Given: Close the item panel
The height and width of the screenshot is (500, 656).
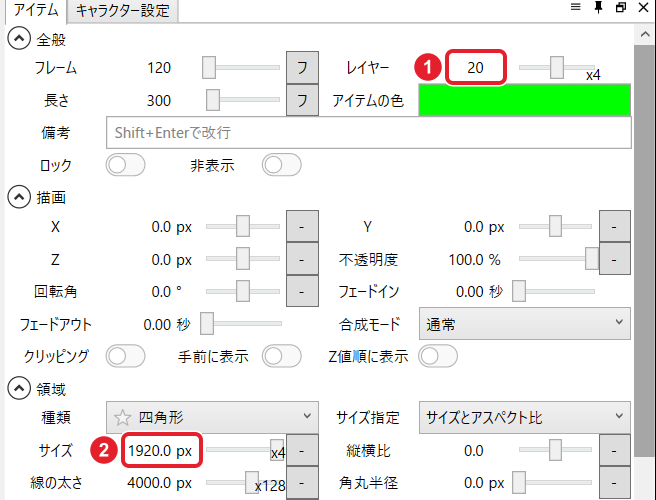Looking at the screenshot, I should 643,7.
